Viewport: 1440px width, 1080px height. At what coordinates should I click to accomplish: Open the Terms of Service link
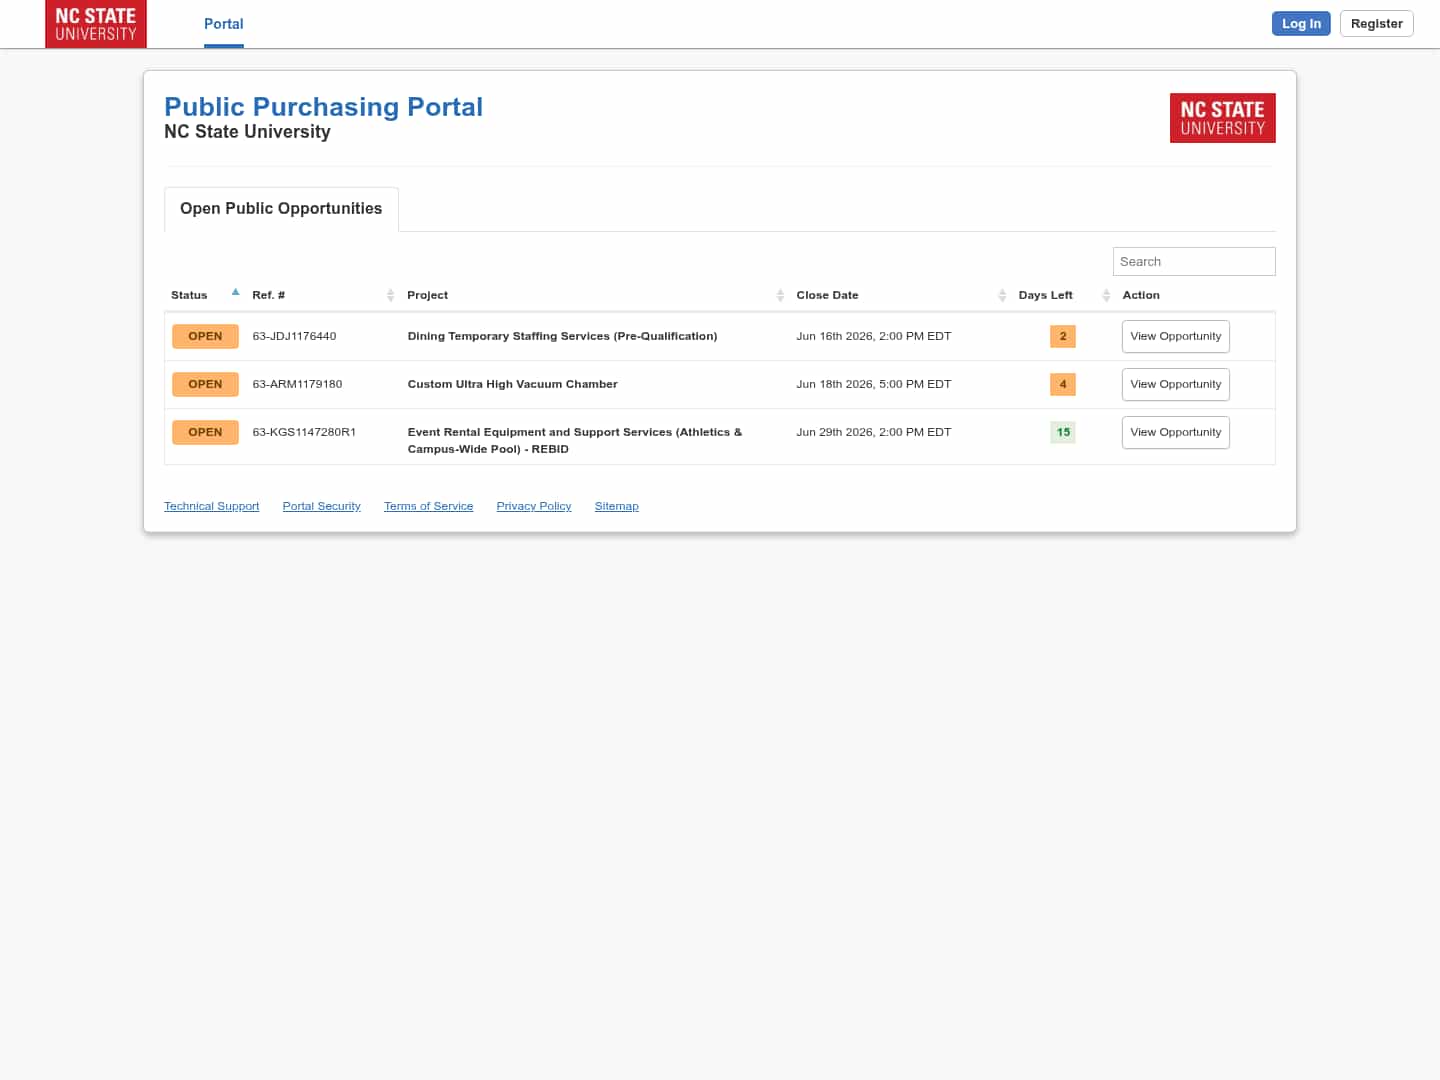(x=428, y=506)
